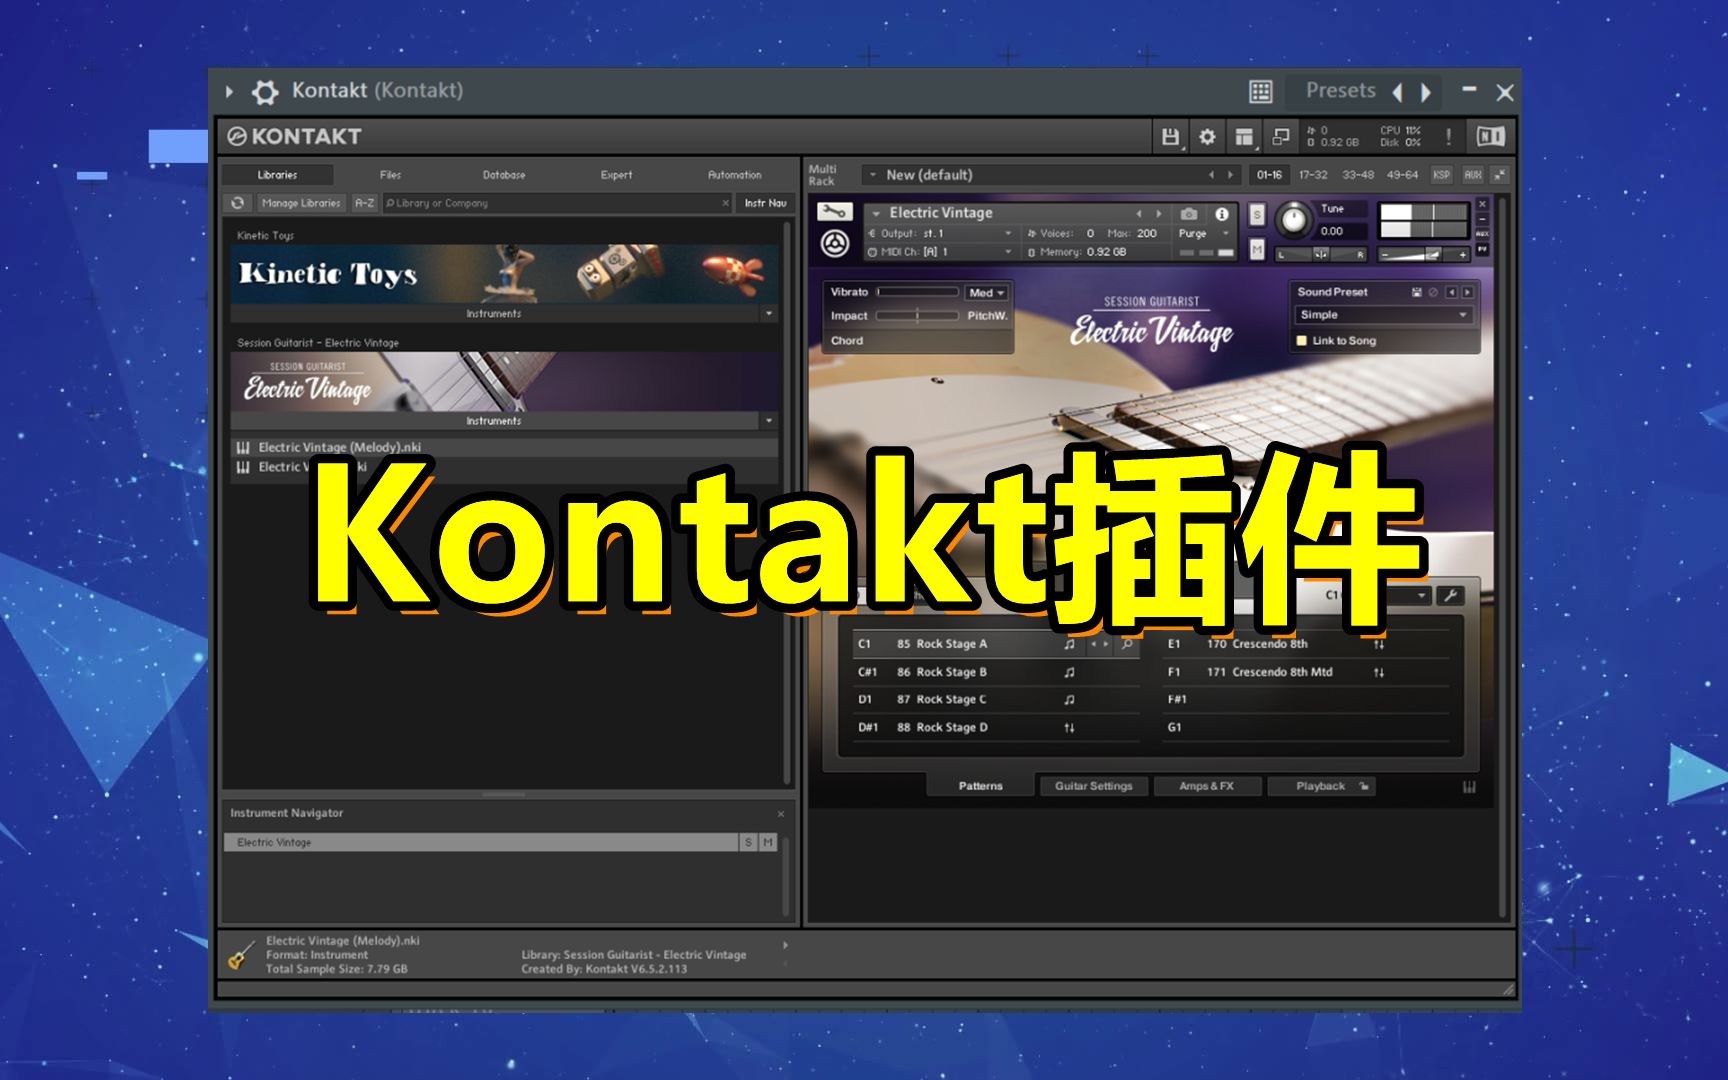Click the Session Guitarist circular logo icon

point(835,243)
